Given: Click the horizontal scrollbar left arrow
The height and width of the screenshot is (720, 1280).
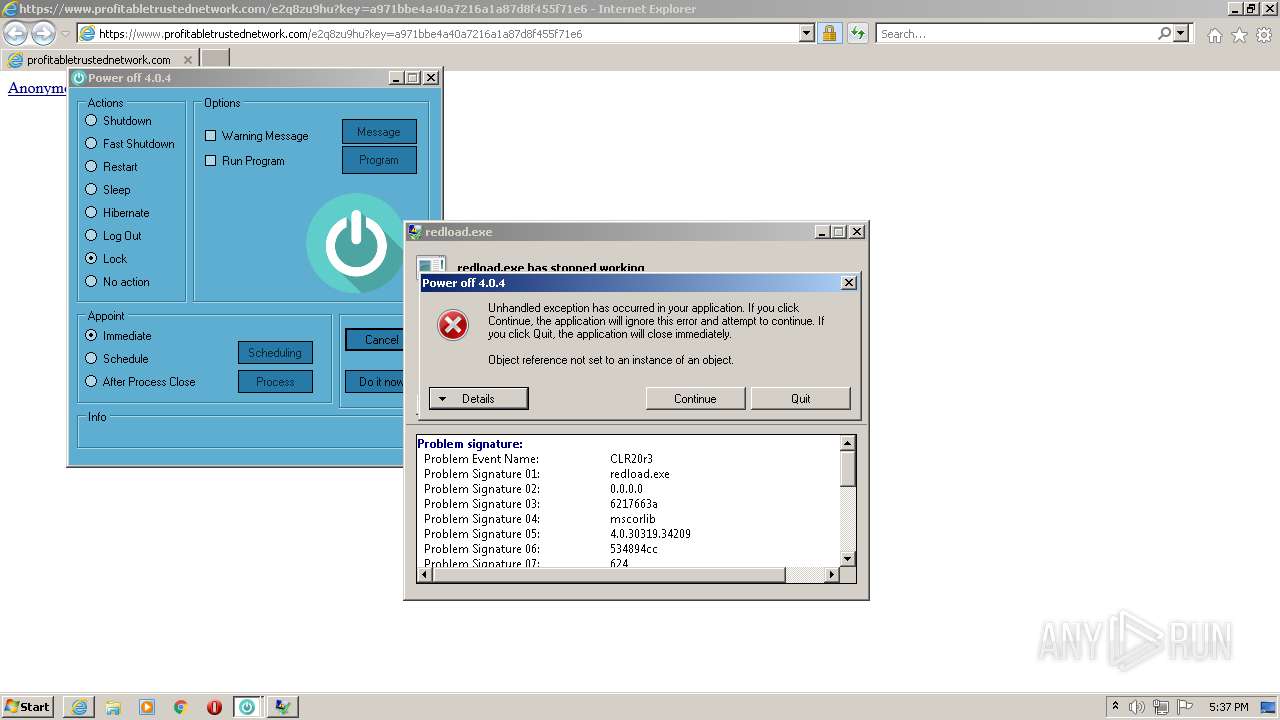Looking at the screenshot, I should point(424,575).
